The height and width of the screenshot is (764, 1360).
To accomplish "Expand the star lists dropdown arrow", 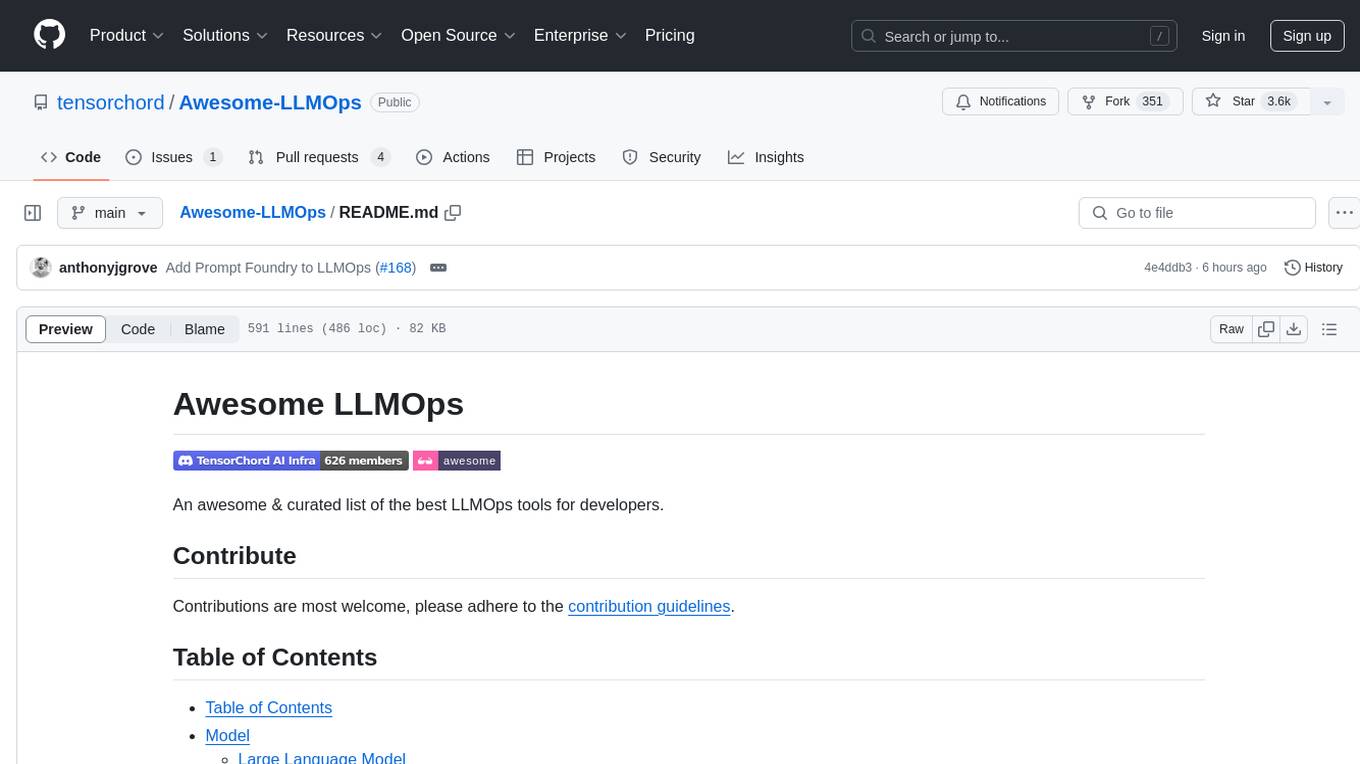I will tap(1327, 102).
